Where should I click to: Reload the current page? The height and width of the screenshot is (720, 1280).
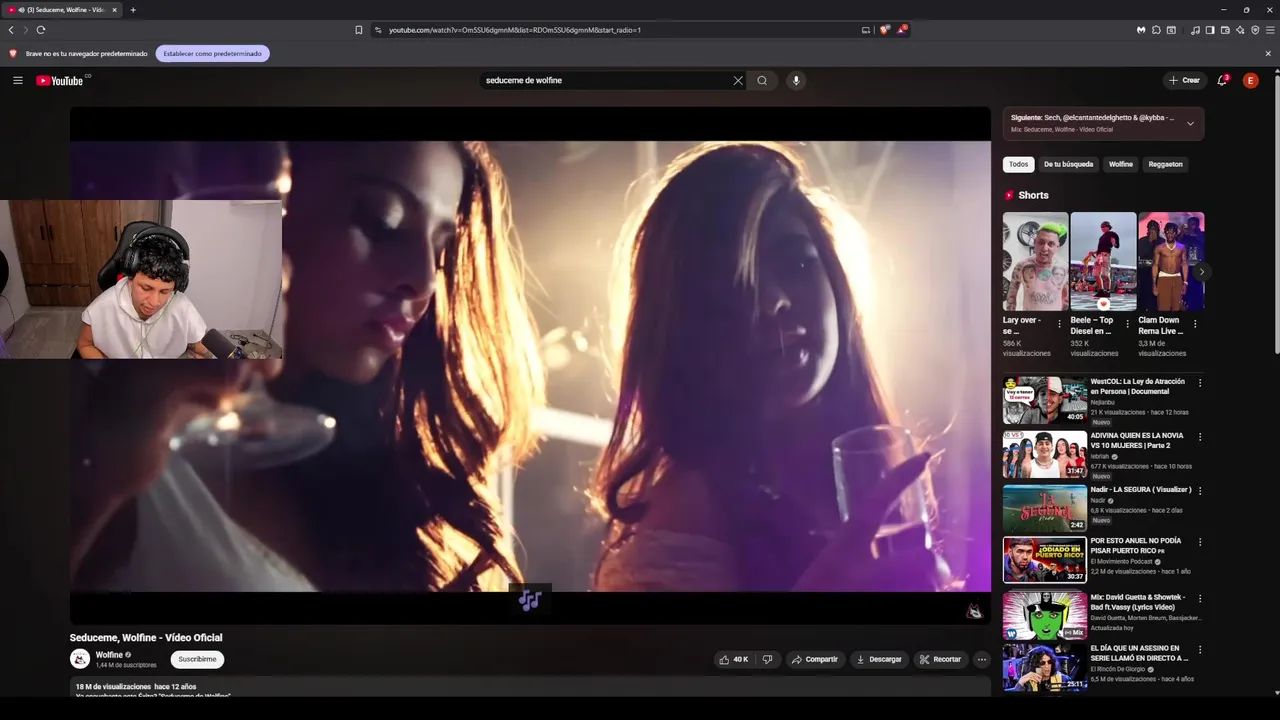coord(40,30)
